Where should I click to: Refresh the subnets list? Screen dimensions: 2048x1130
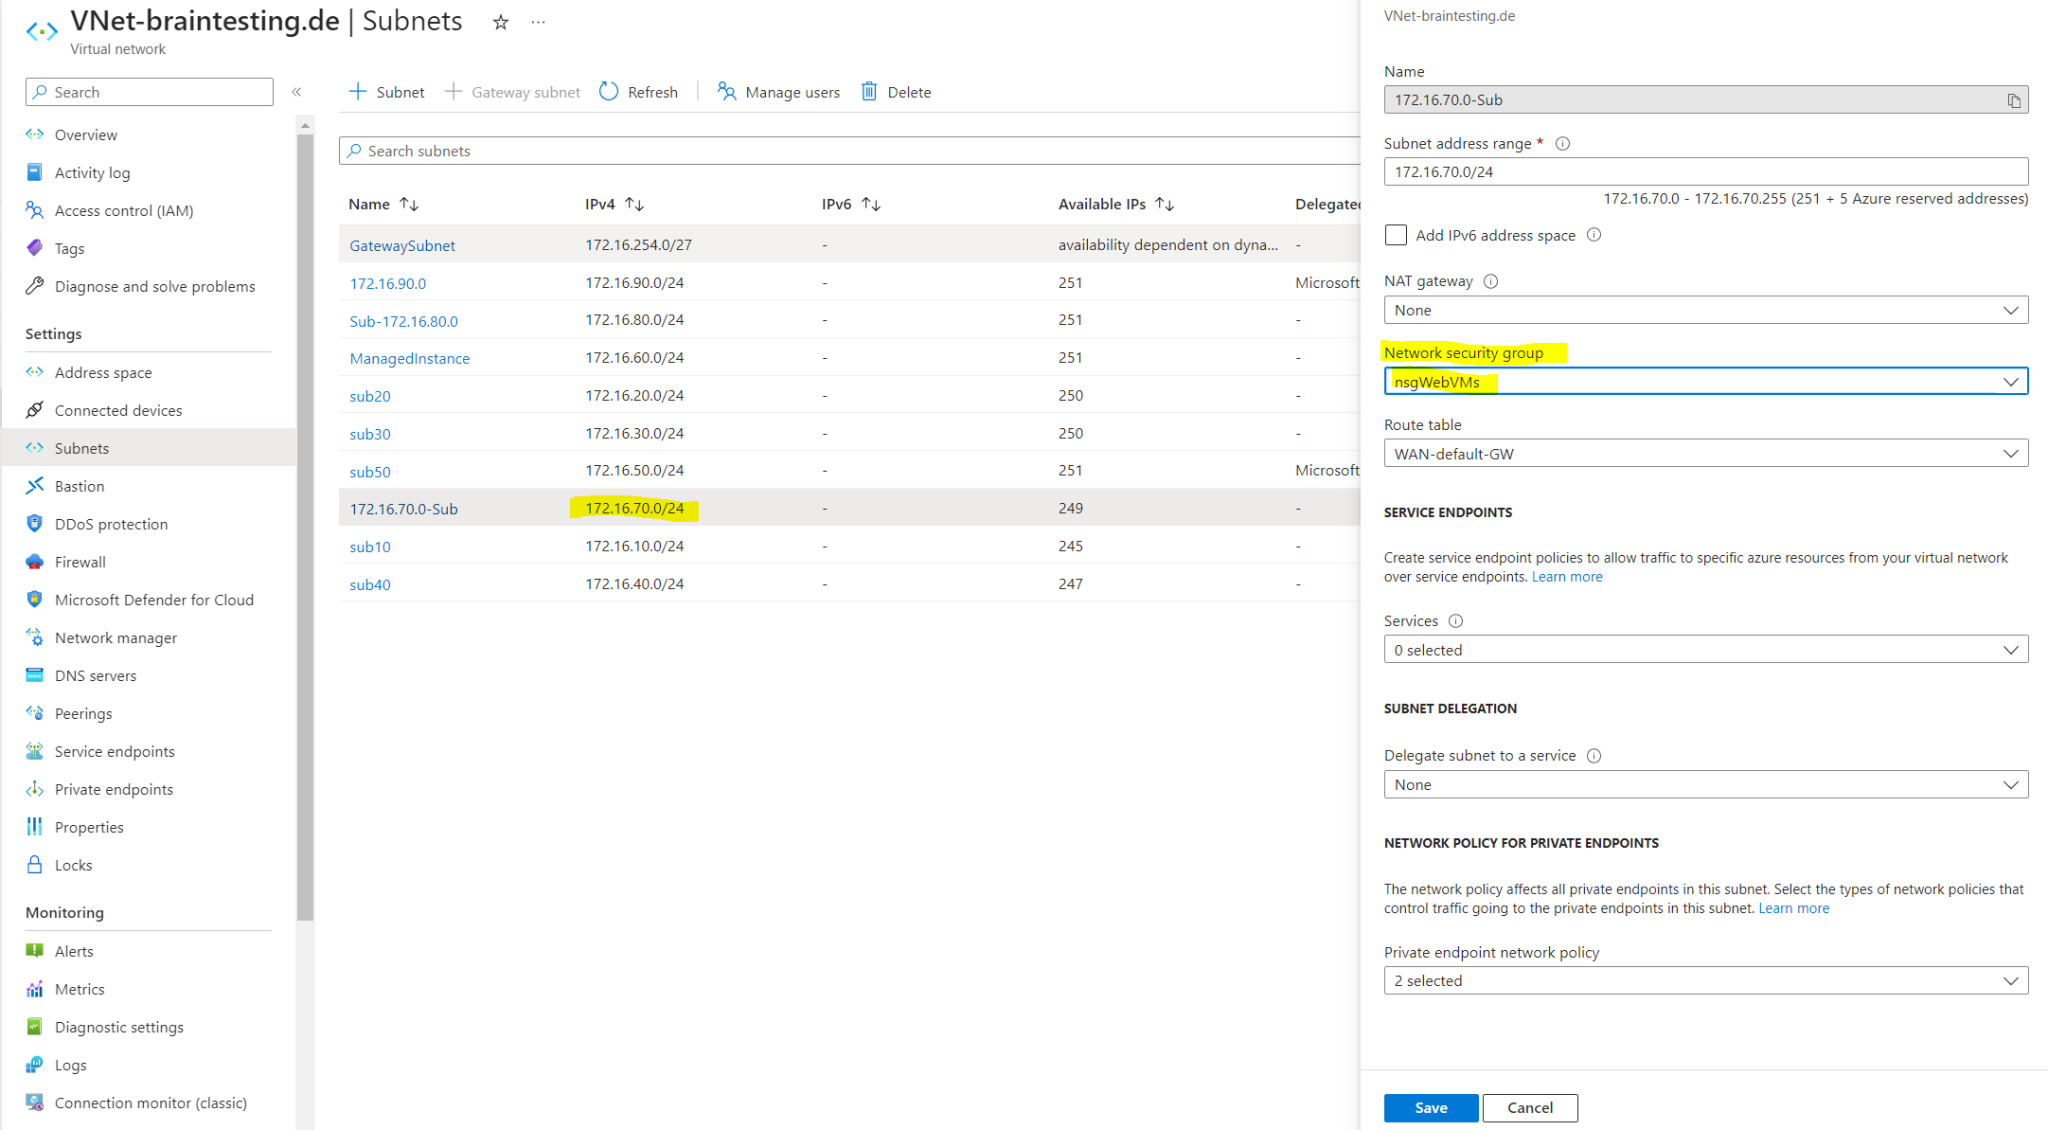[639, 91]
